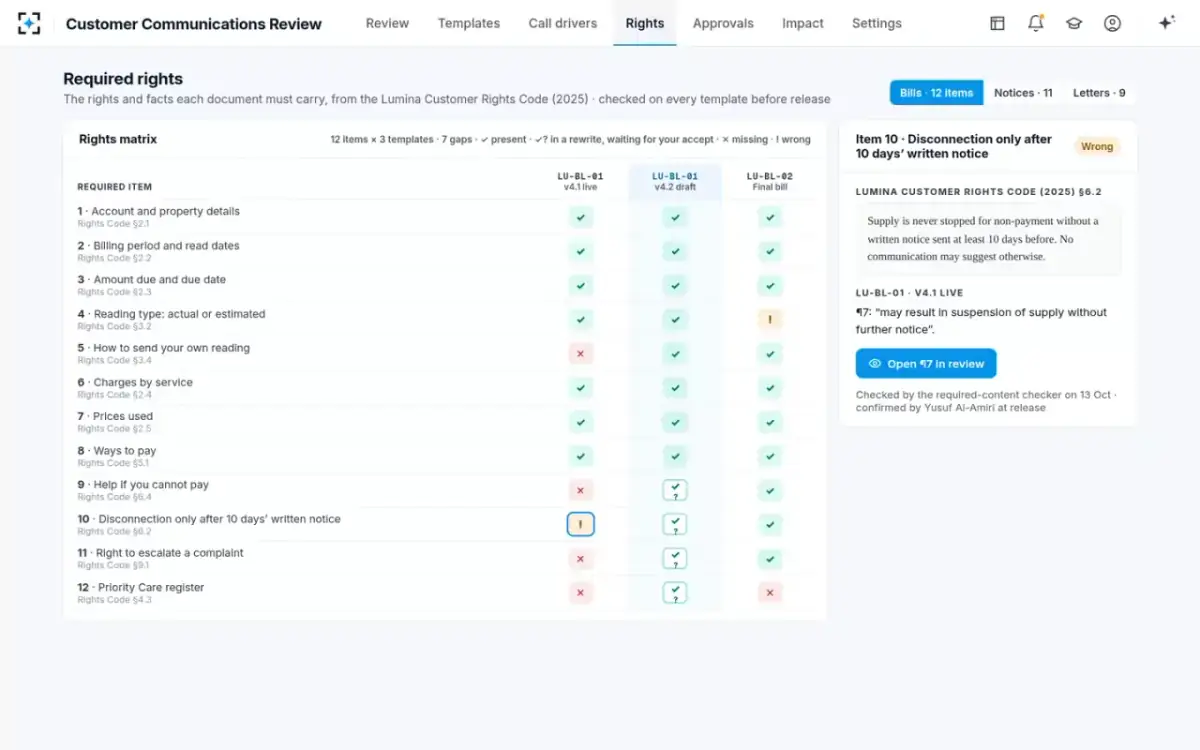Click the quoted Rights Code §6.2 passage

click(x=989, y=239)
